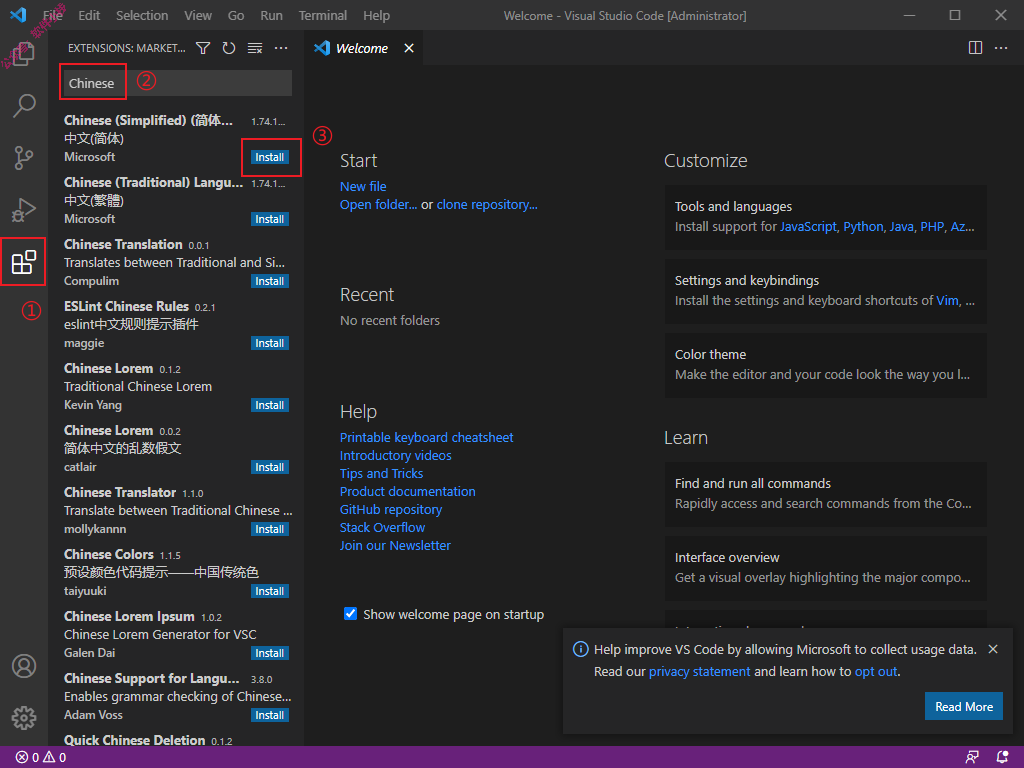Select the Welcome editor tab
The width and height of the screenshot is (1024, 768).
[363, 48]
